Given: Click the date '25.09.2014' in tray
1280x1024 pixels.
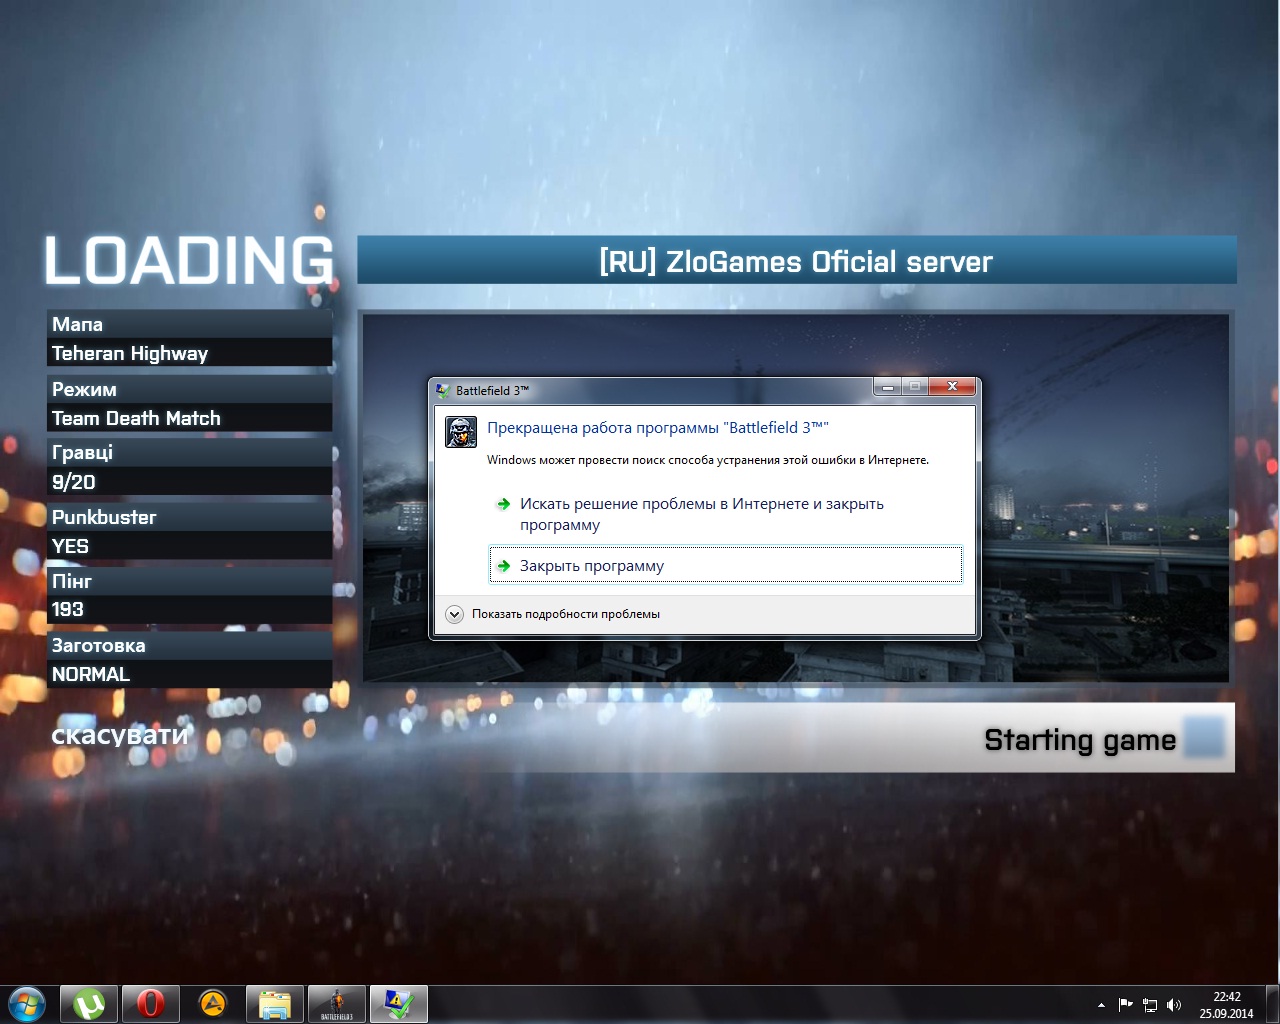Looking at the screenshot, I should click(1227, 1013).
